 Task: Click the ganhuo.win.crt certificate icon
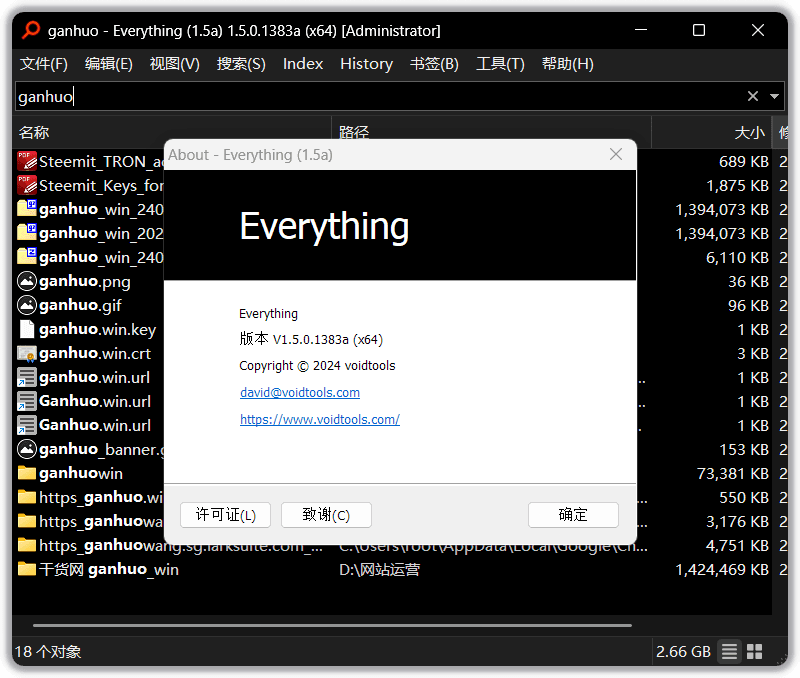tap(27, 353)
